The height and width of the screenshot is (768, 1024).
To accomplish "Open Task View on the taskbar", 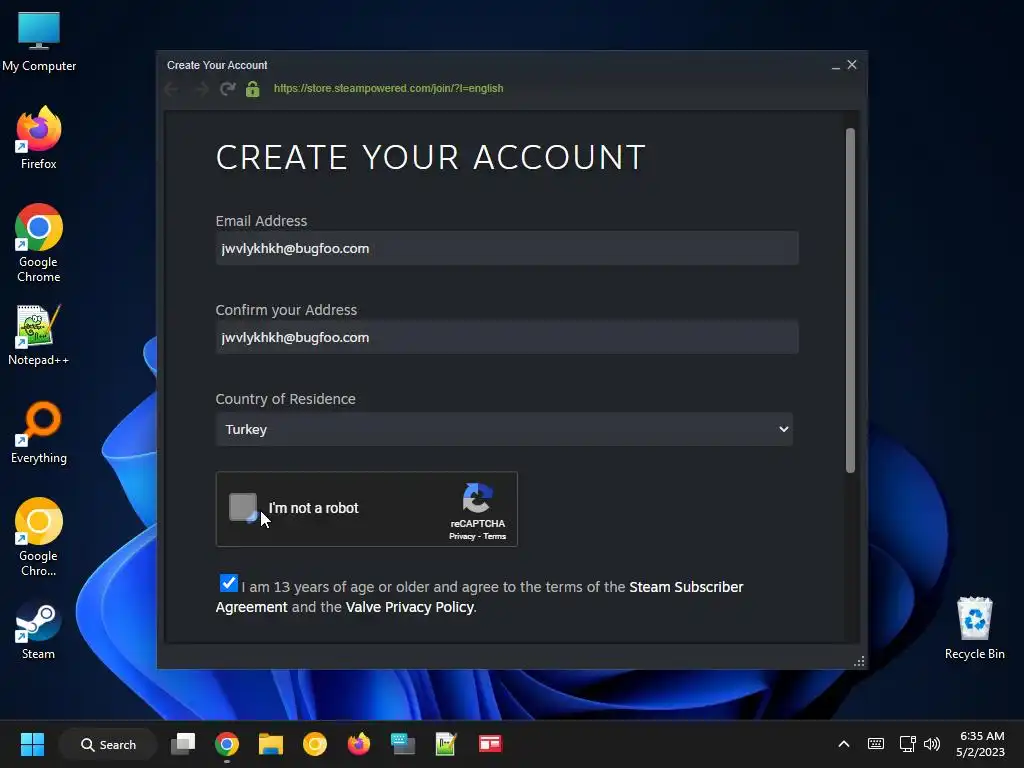I will pyautogui.click(x=183, y=744).
